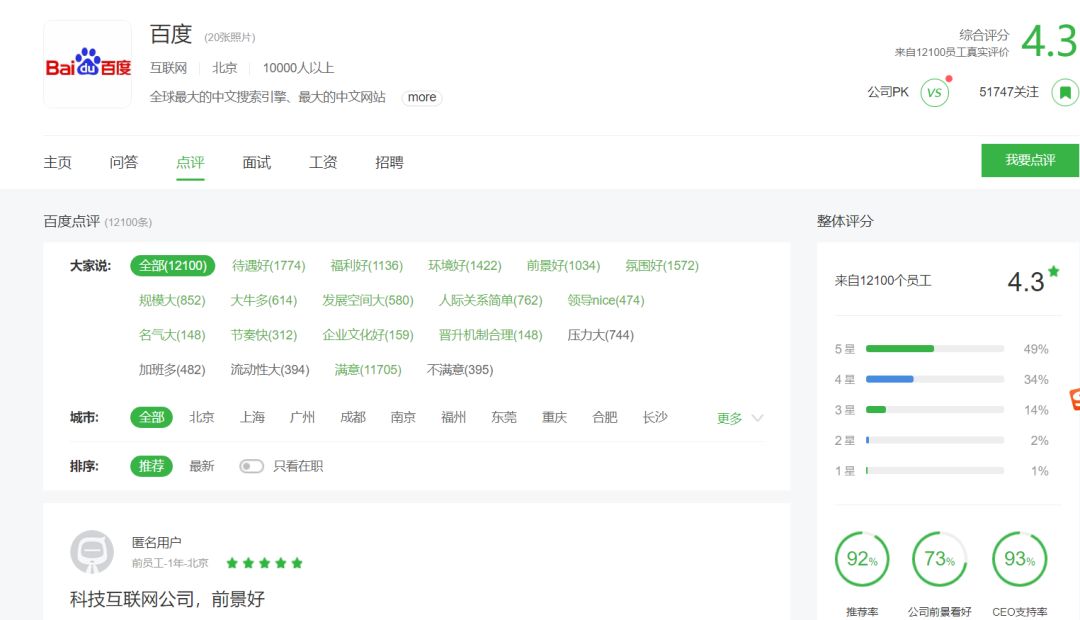Image resolution: width=1080 pixels, height=620 pixels.
Task: Open review titled 科技互联网公司，前景好
Action: point(167,599)
